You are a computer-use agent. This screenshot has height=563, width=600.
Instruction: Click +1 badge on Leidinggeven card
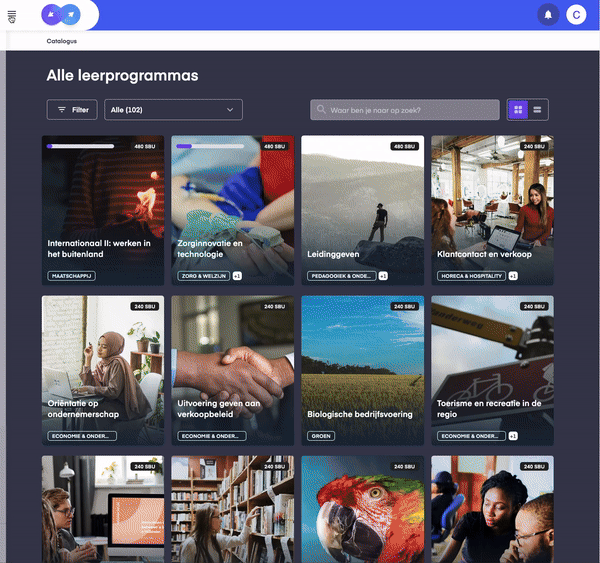[x=383, y=276]
